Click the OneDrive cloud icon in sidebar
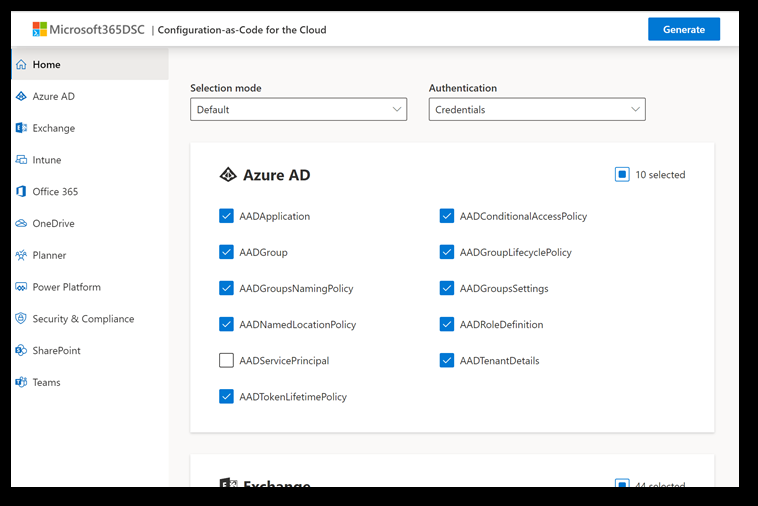 click(21, 223)
